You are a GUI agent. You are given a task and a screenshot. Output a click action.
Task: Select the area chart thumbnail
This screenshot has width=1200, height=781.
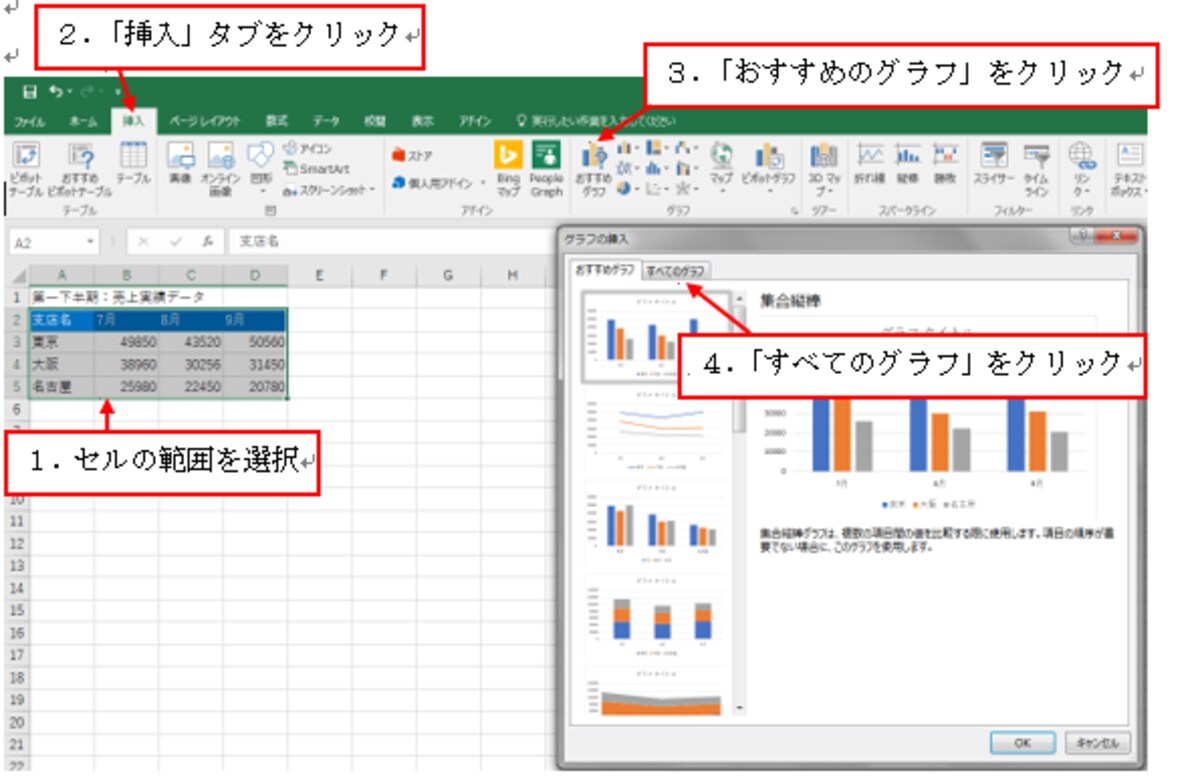655,692
